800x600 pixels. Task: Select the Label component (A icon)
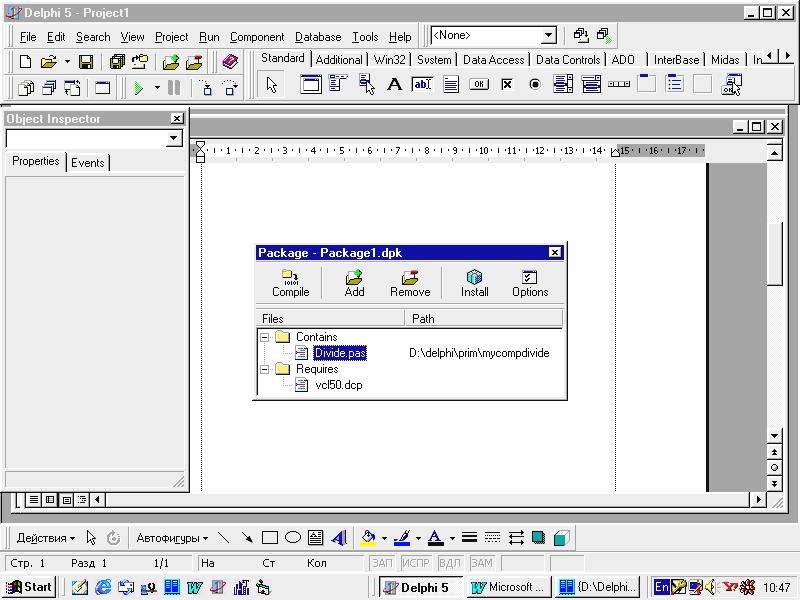pyautogui.click(x=394, y=84)
